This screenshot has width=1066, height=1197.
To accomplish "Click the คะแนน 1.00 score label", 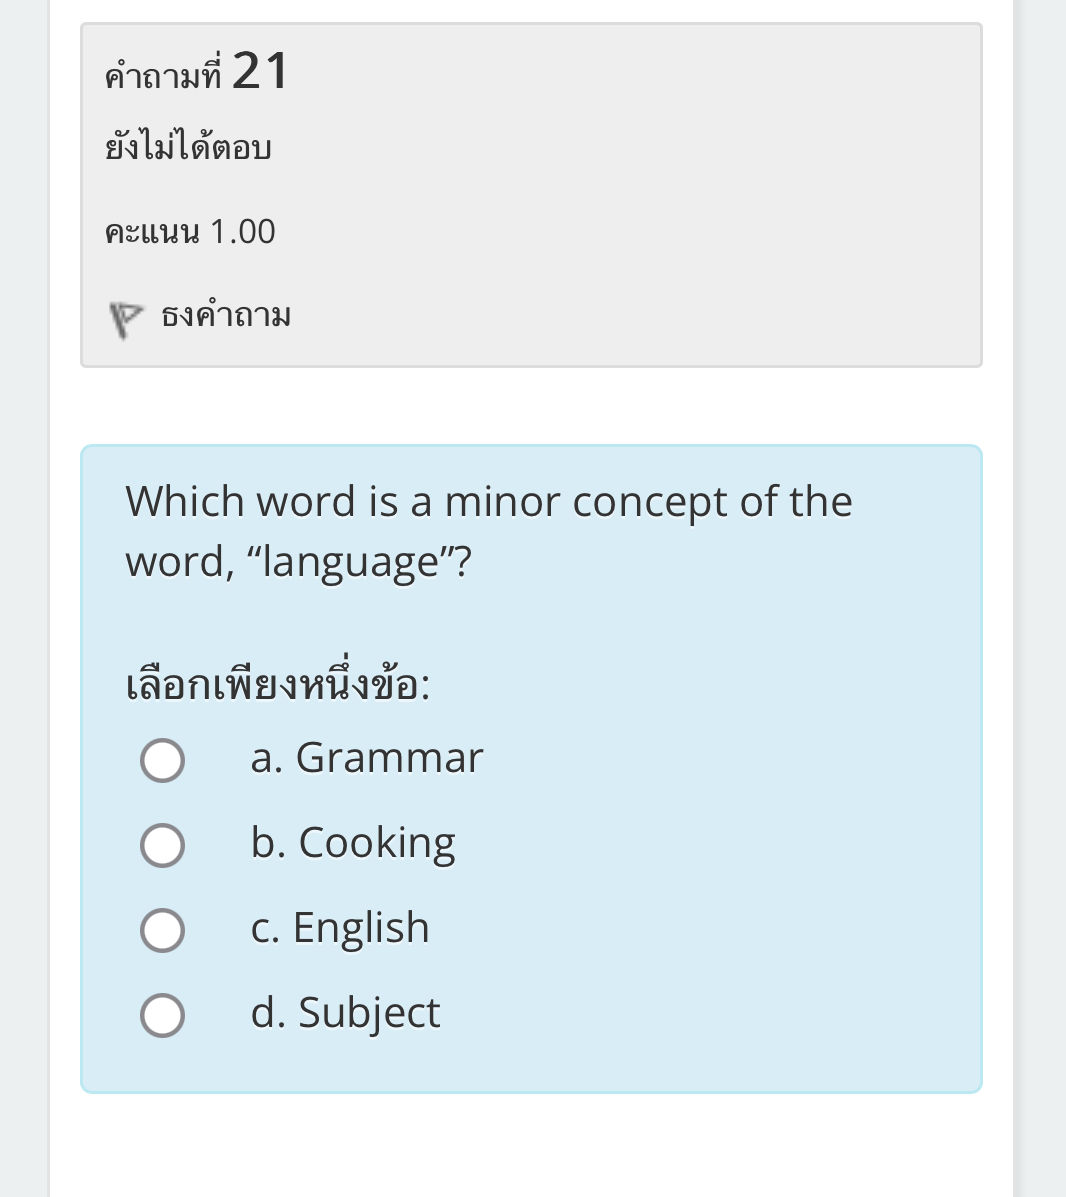I will 190,231.
